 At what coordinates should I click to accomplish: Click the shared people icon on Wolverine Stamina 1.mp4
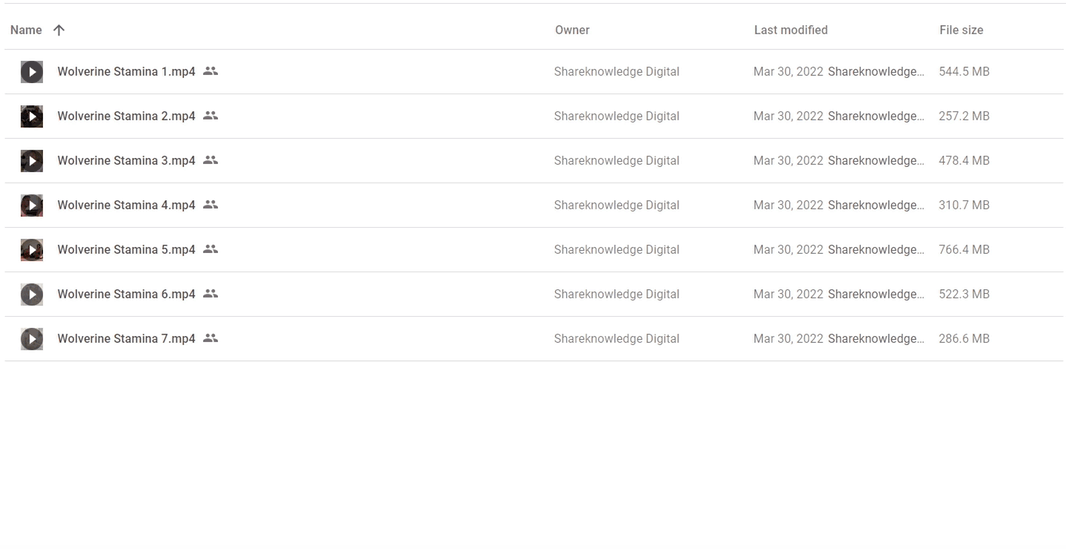[211, 71]
